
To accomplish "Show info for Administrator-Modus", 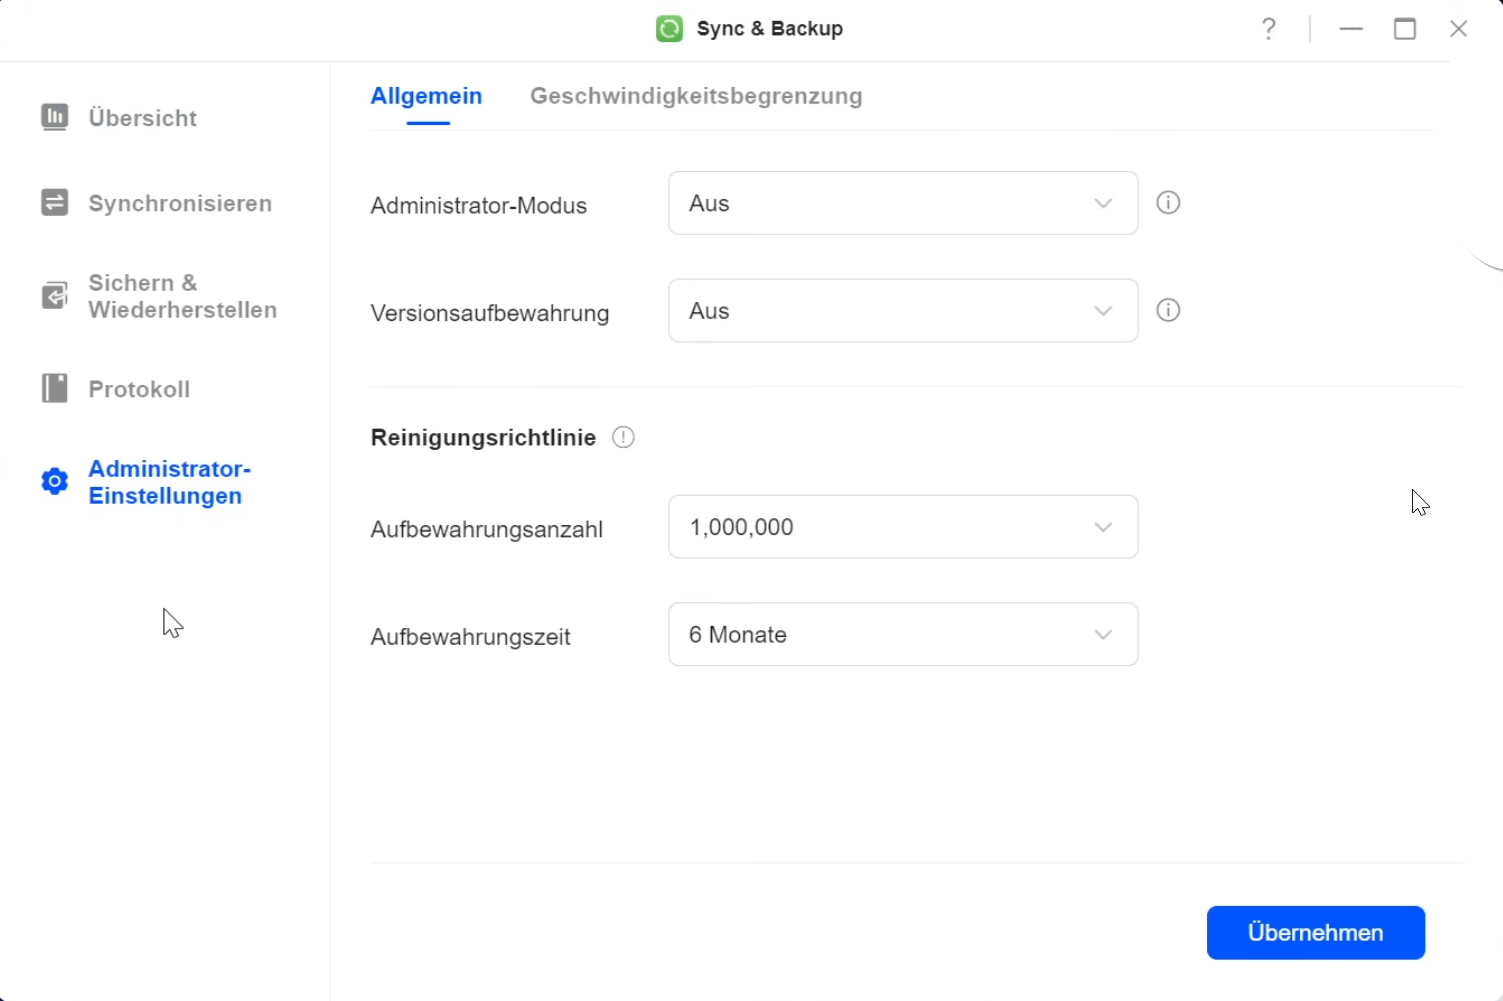I will [x=1168, y=203].
